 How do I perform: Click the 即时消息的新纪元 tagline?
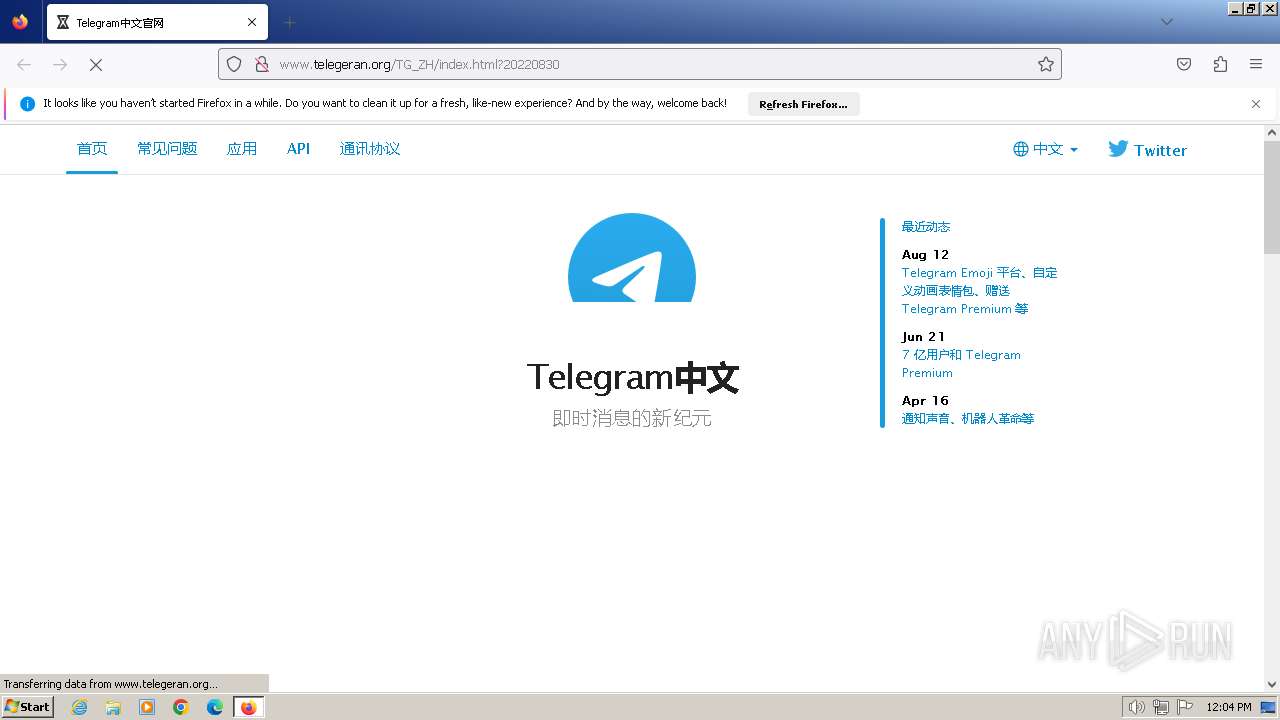[632, 418]
